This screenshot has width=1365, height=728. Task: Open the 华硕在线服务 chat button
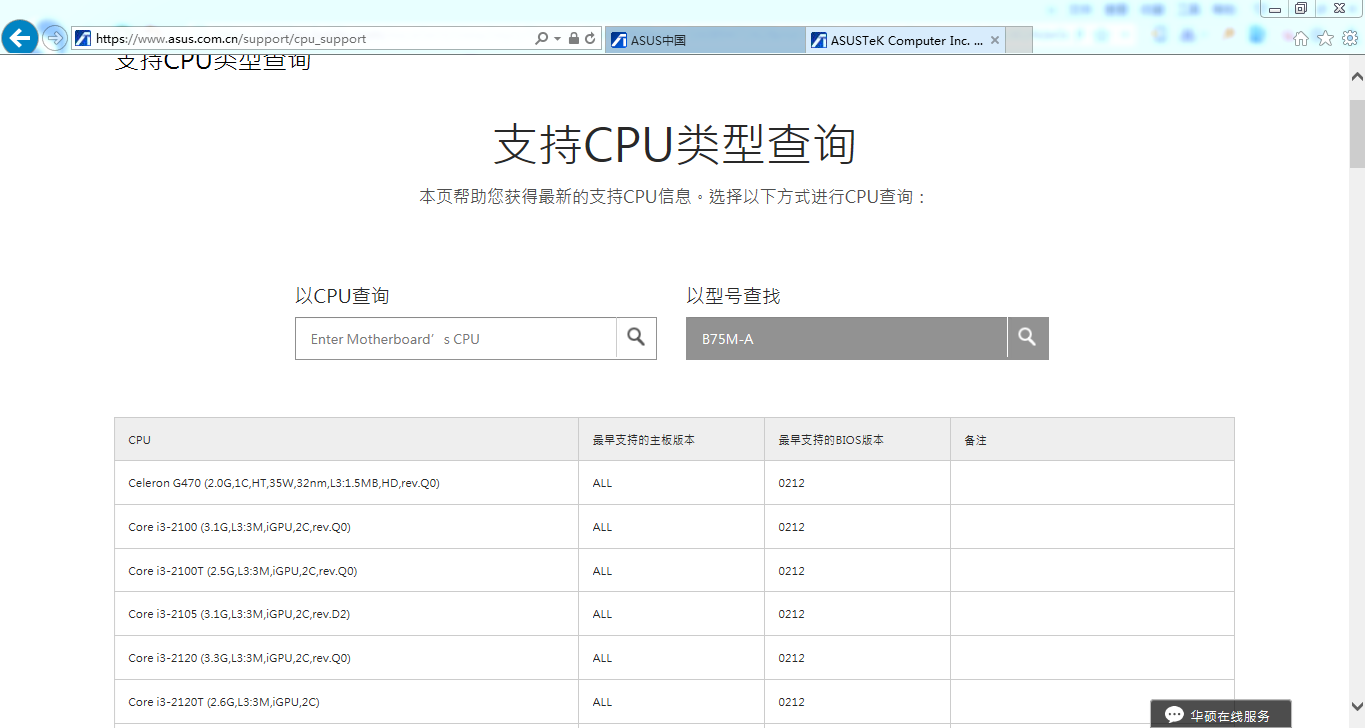click(x=1221, y=715)
